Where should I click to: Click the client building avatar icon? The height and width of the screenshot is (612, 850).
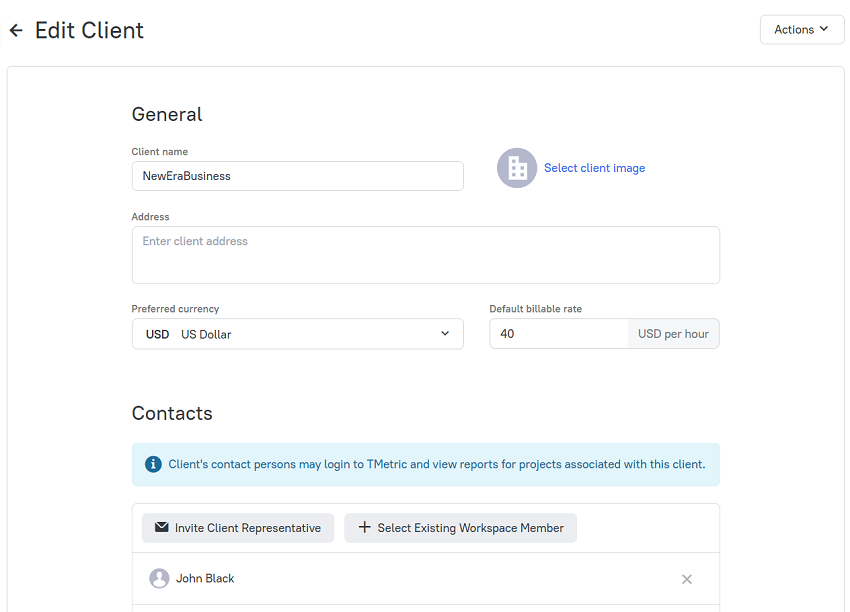517,168
